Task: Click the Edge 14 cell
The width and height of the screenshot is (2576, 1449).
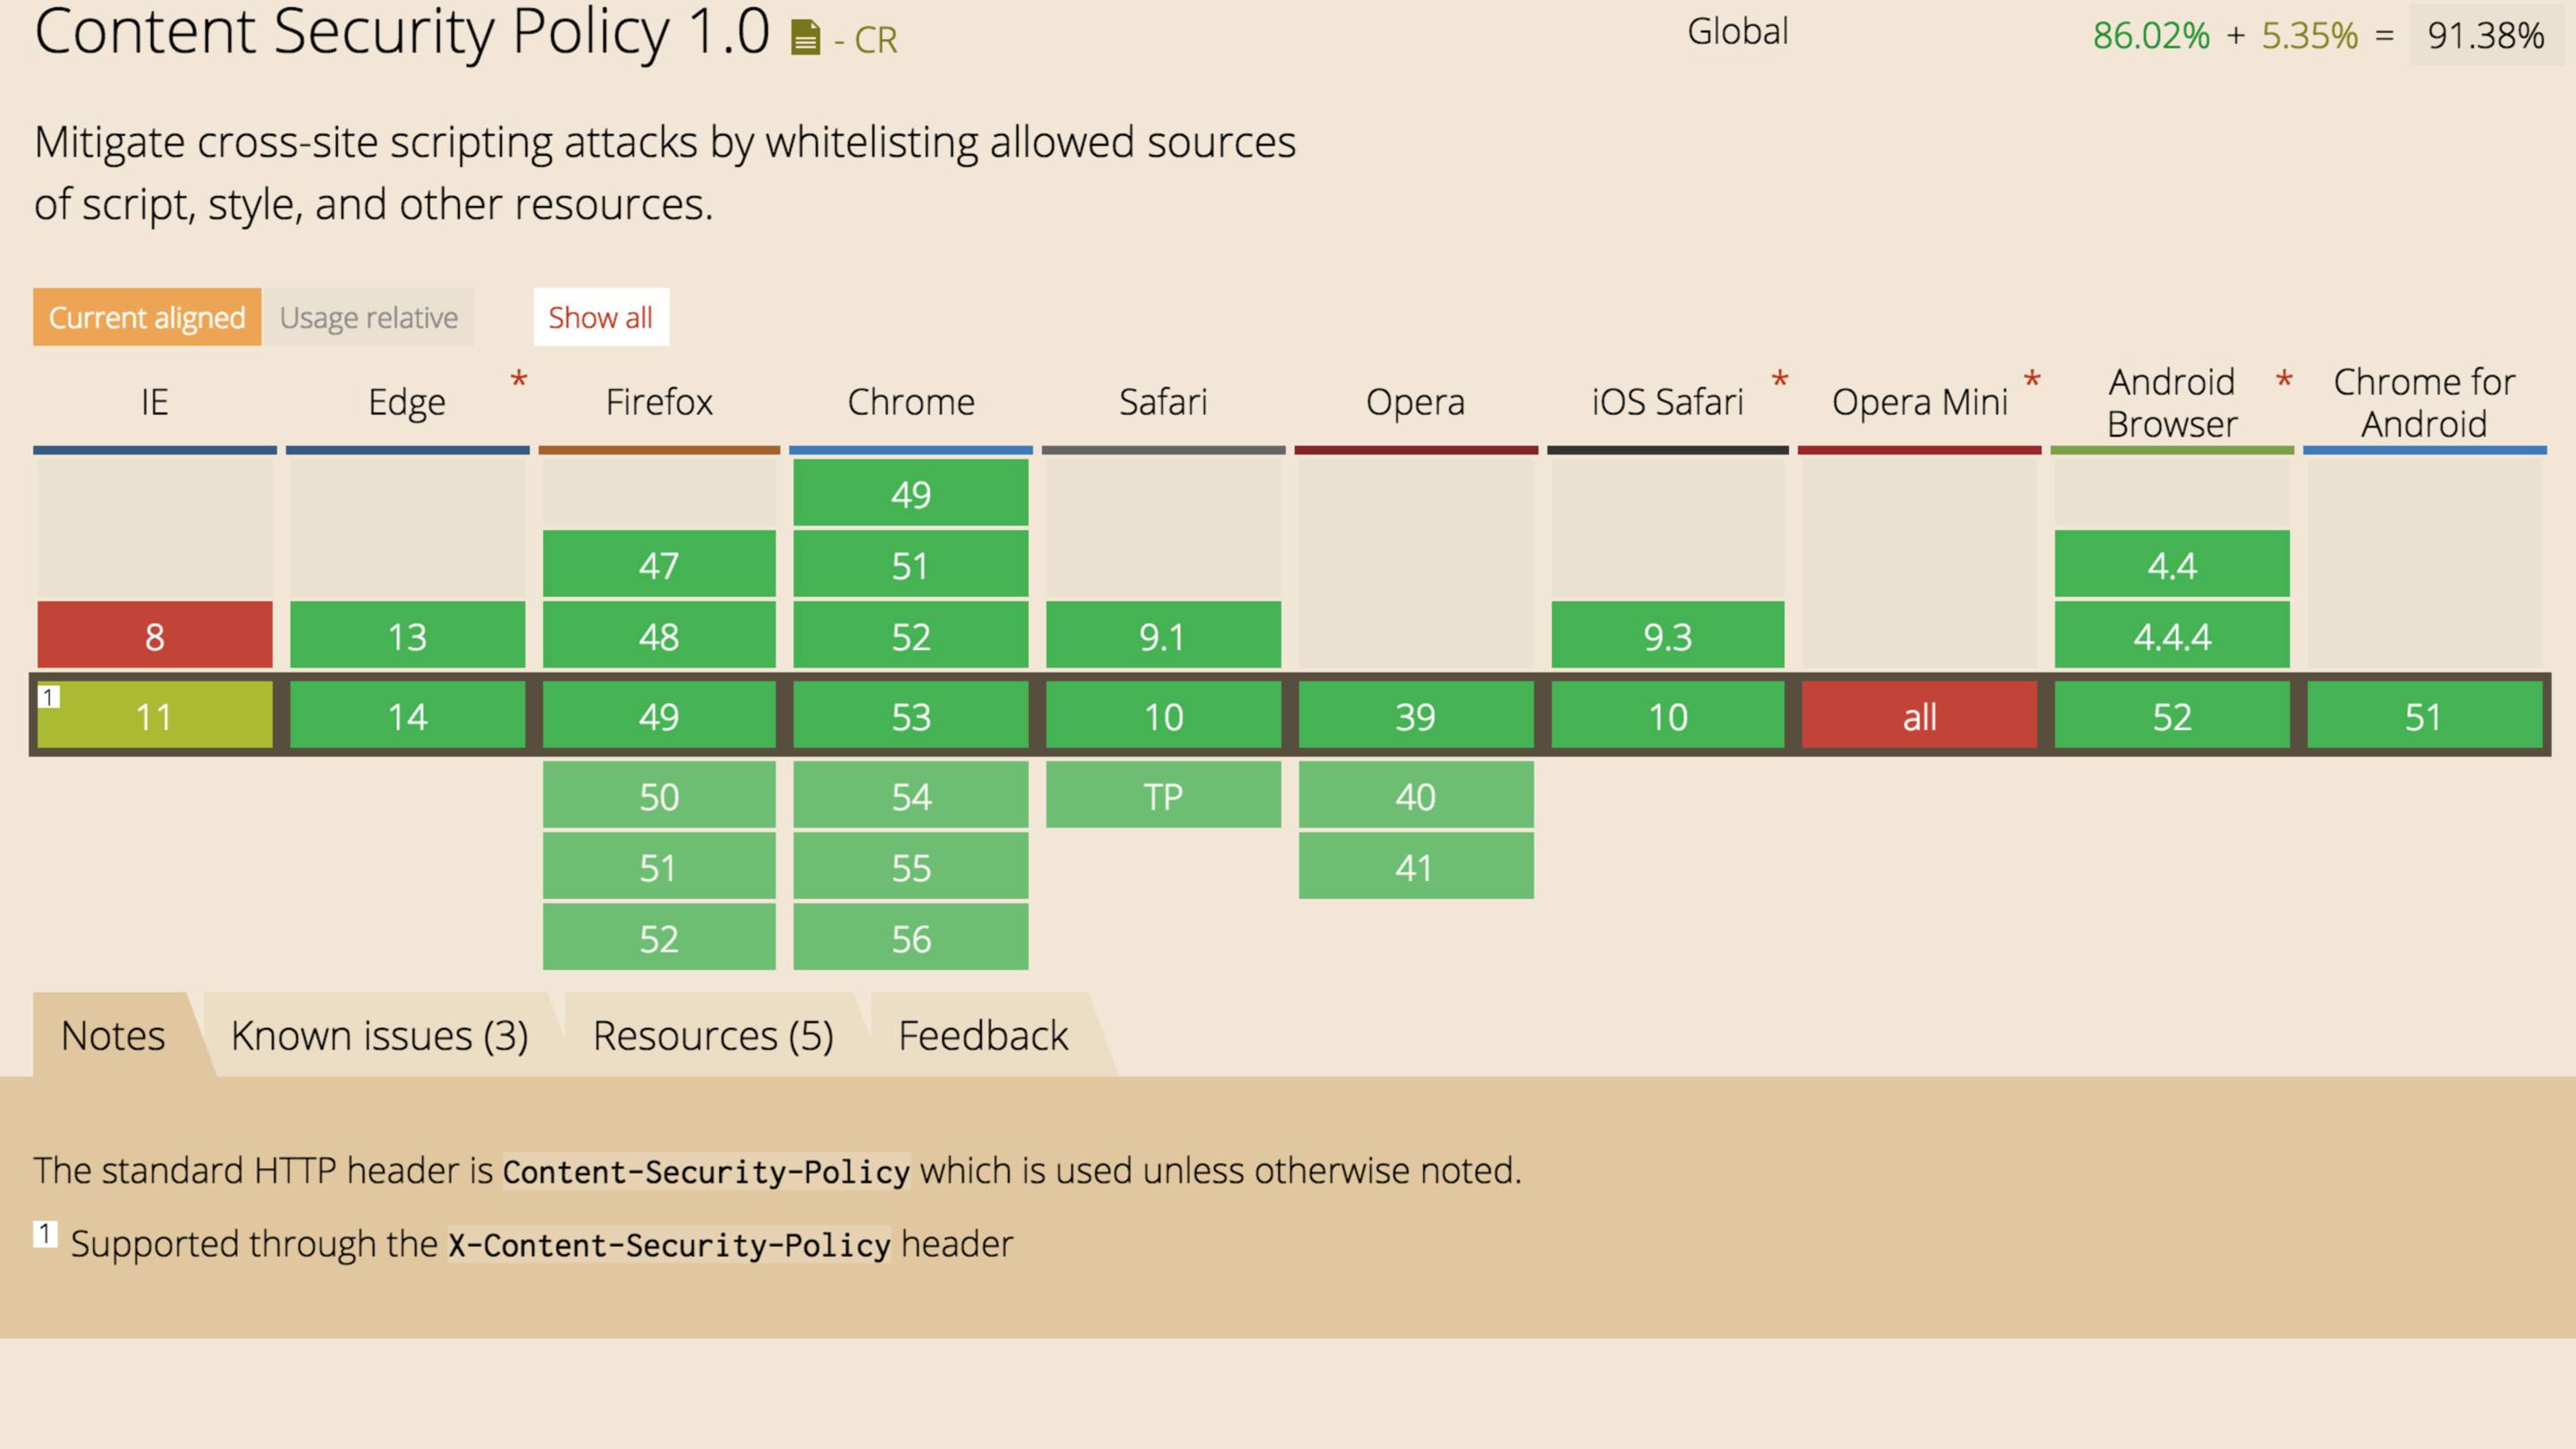Action: coord(407,715)
